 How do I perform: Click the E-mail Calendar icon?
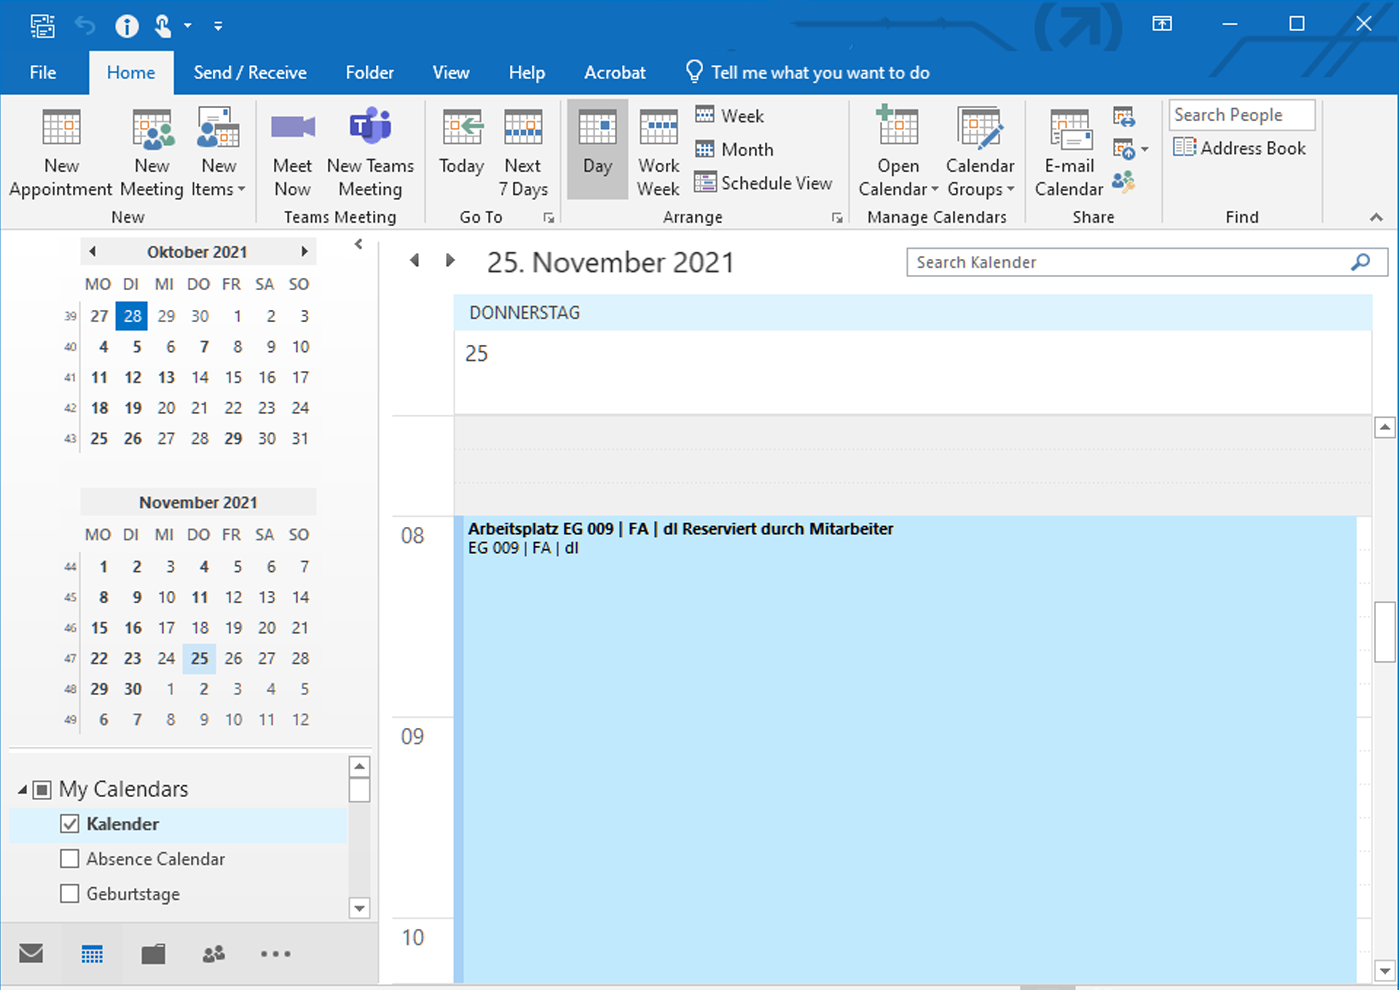(1068, 130)
